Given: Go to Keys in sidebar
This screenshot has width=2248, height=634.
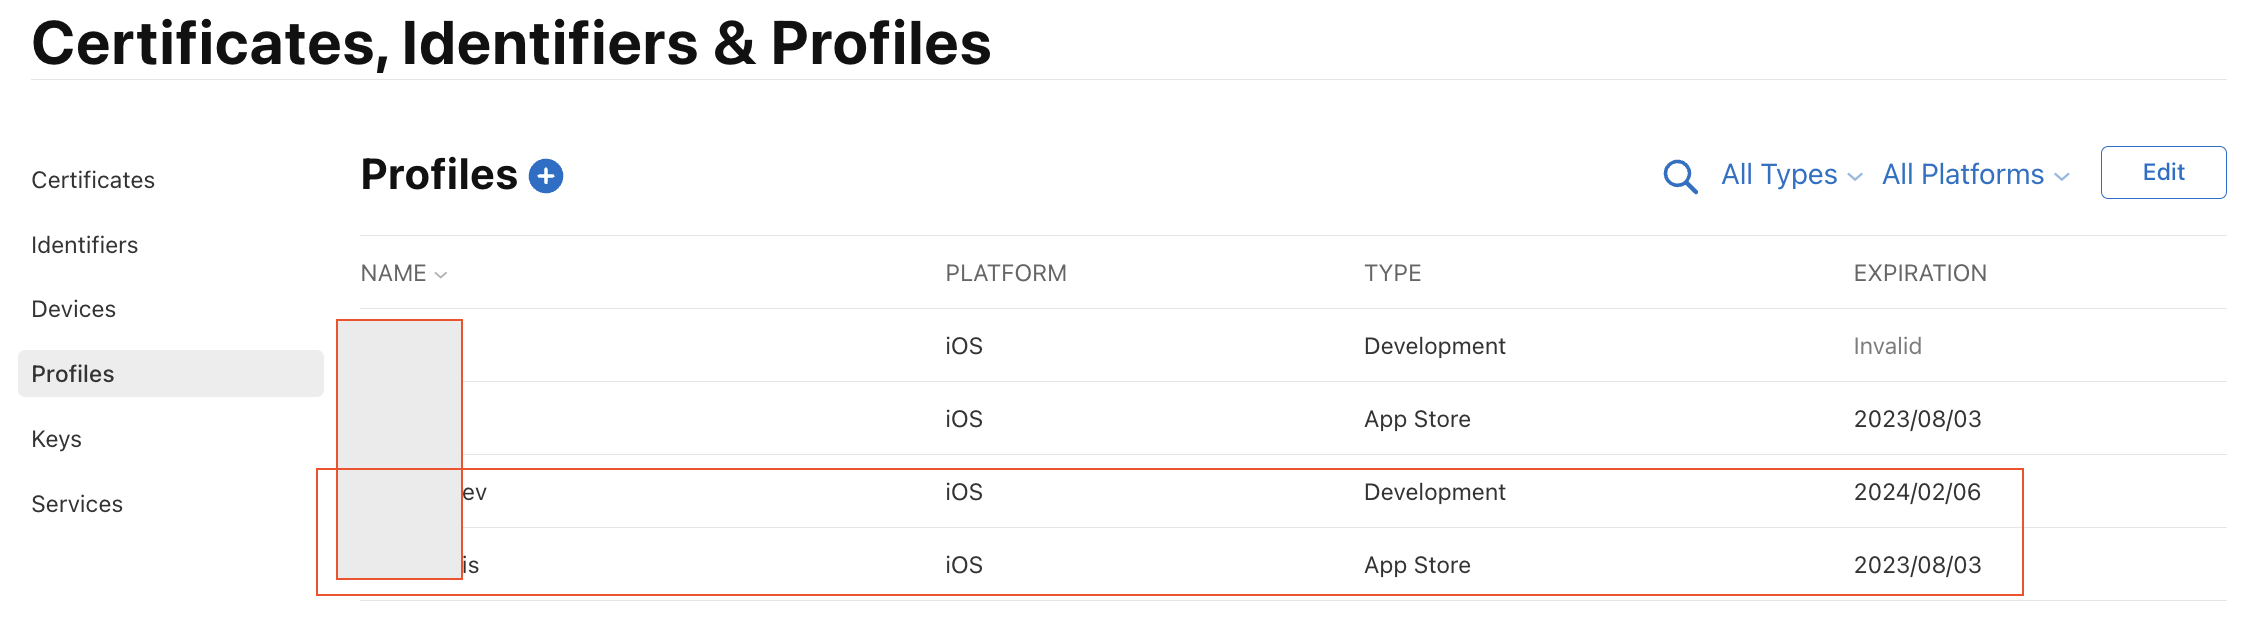Looking at the screenshot, I should (57, 439).
